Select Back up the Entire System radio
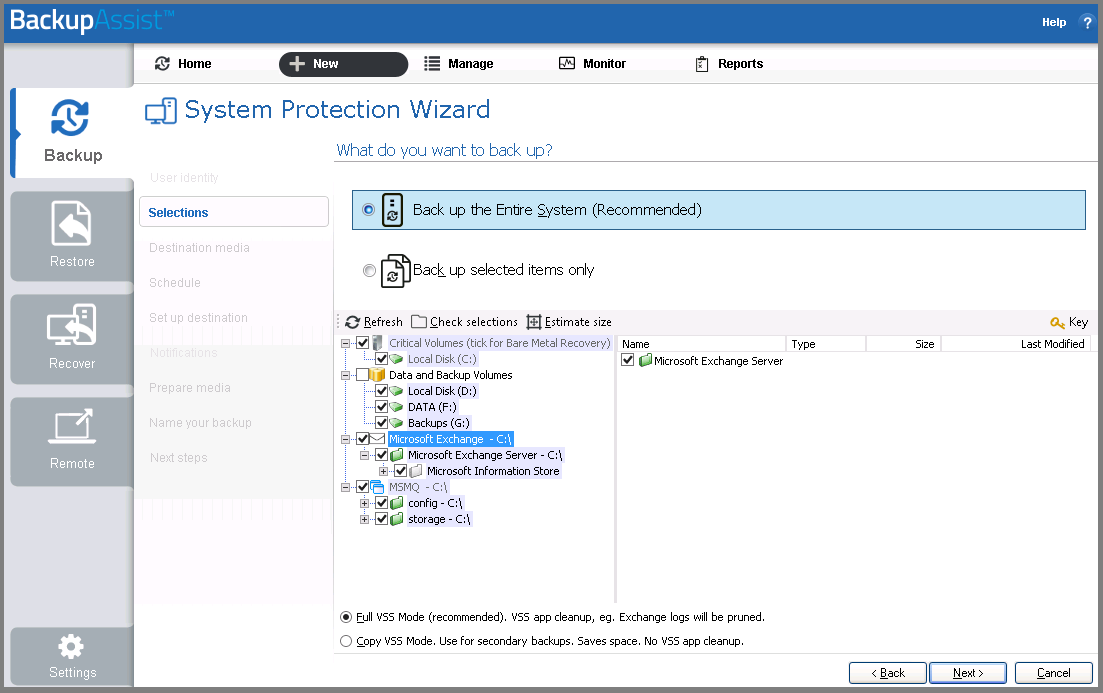Viewport: 1103px width, 693px height. point(369,210)
